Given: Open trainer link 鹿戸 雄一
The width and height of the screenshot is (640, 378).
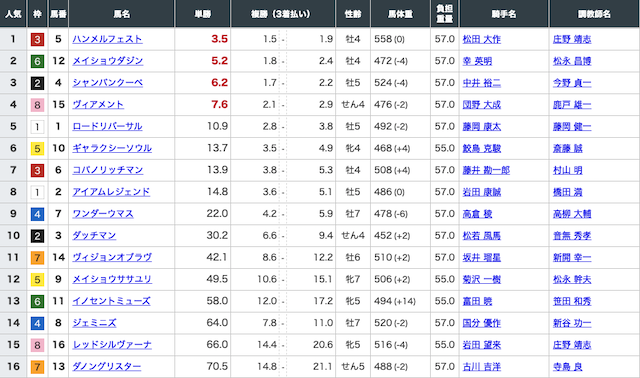Looking at the screenshot, I should click(572, 105).
